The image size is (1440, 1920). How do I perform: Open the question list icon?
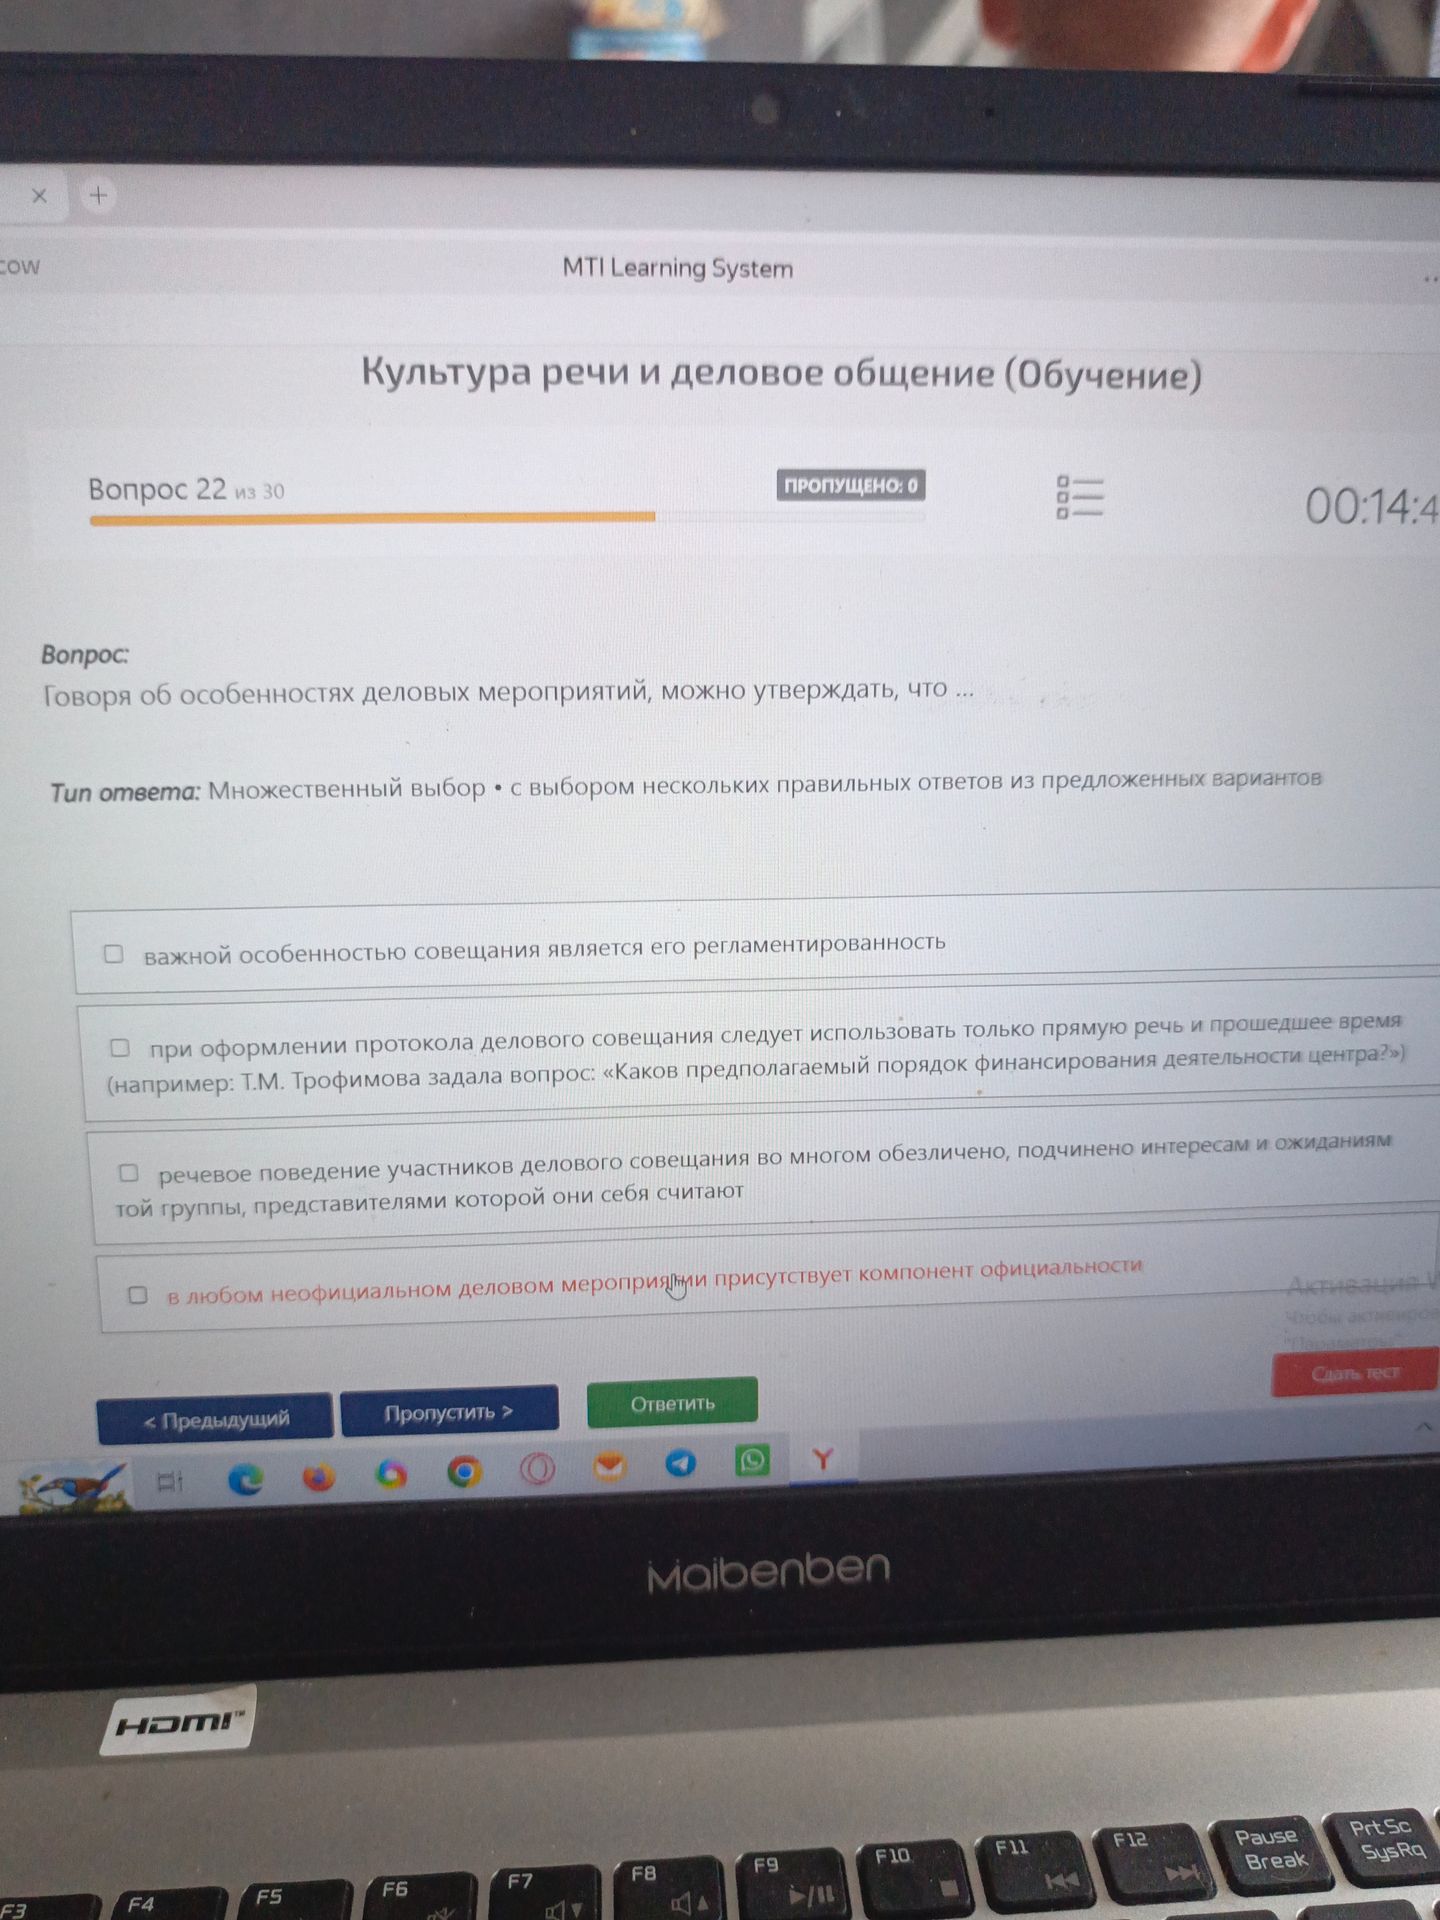(1079, 497)
